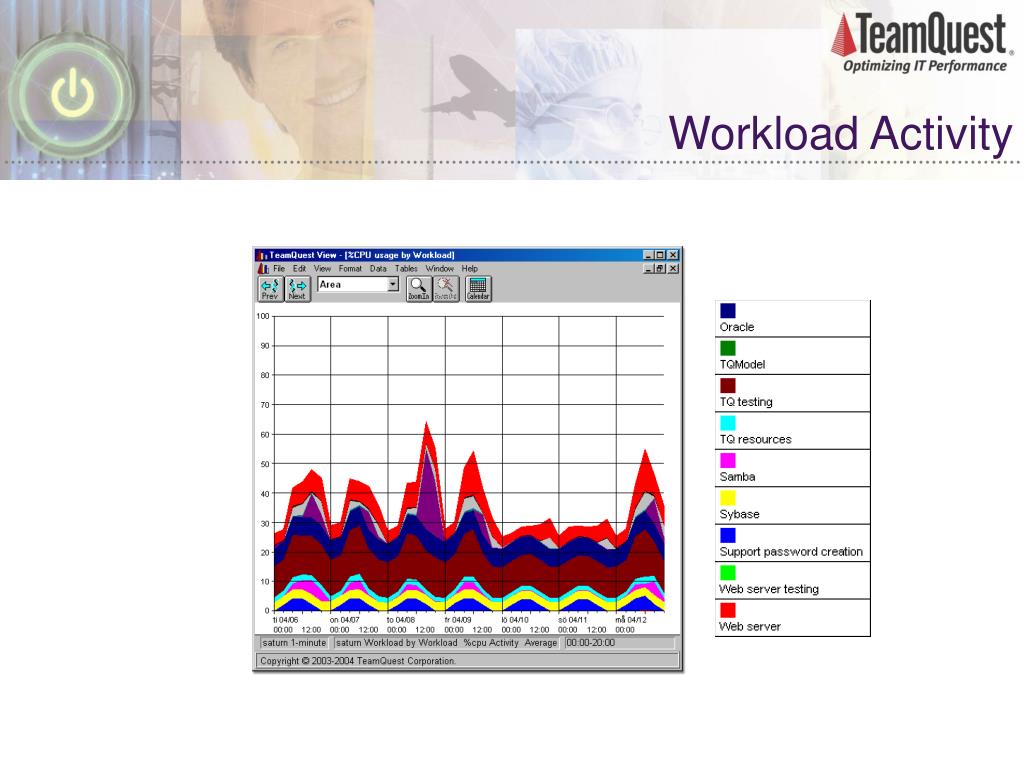Open the Edit menu

[299, 268]
